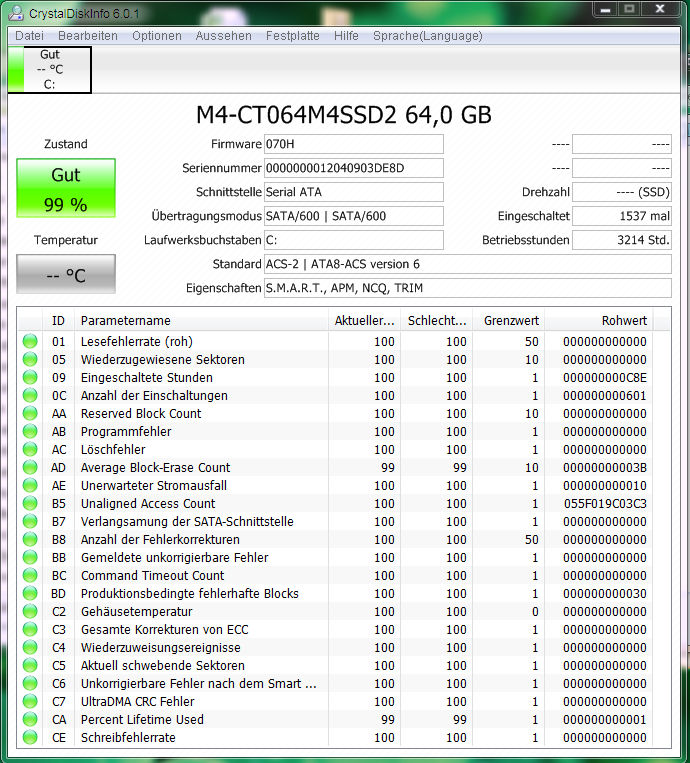
Task: Select raw value 000000000601
Action: point(605,395)
